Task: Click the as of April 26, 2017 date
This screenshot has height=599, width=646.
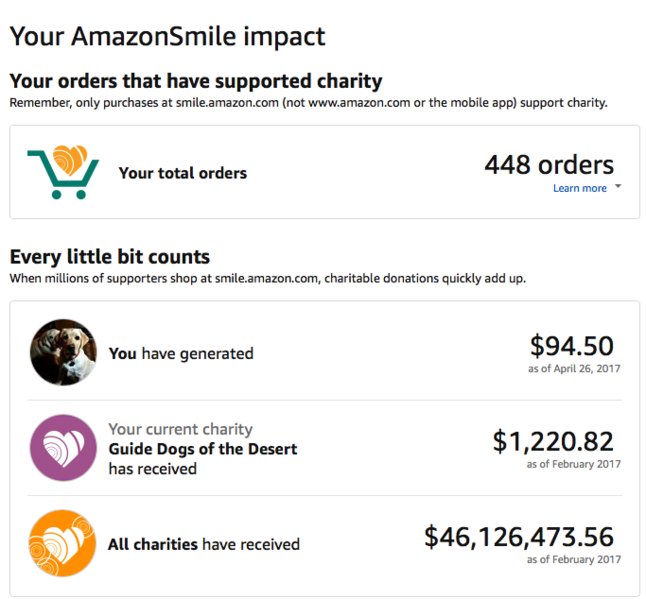Action: pos(574,368)
